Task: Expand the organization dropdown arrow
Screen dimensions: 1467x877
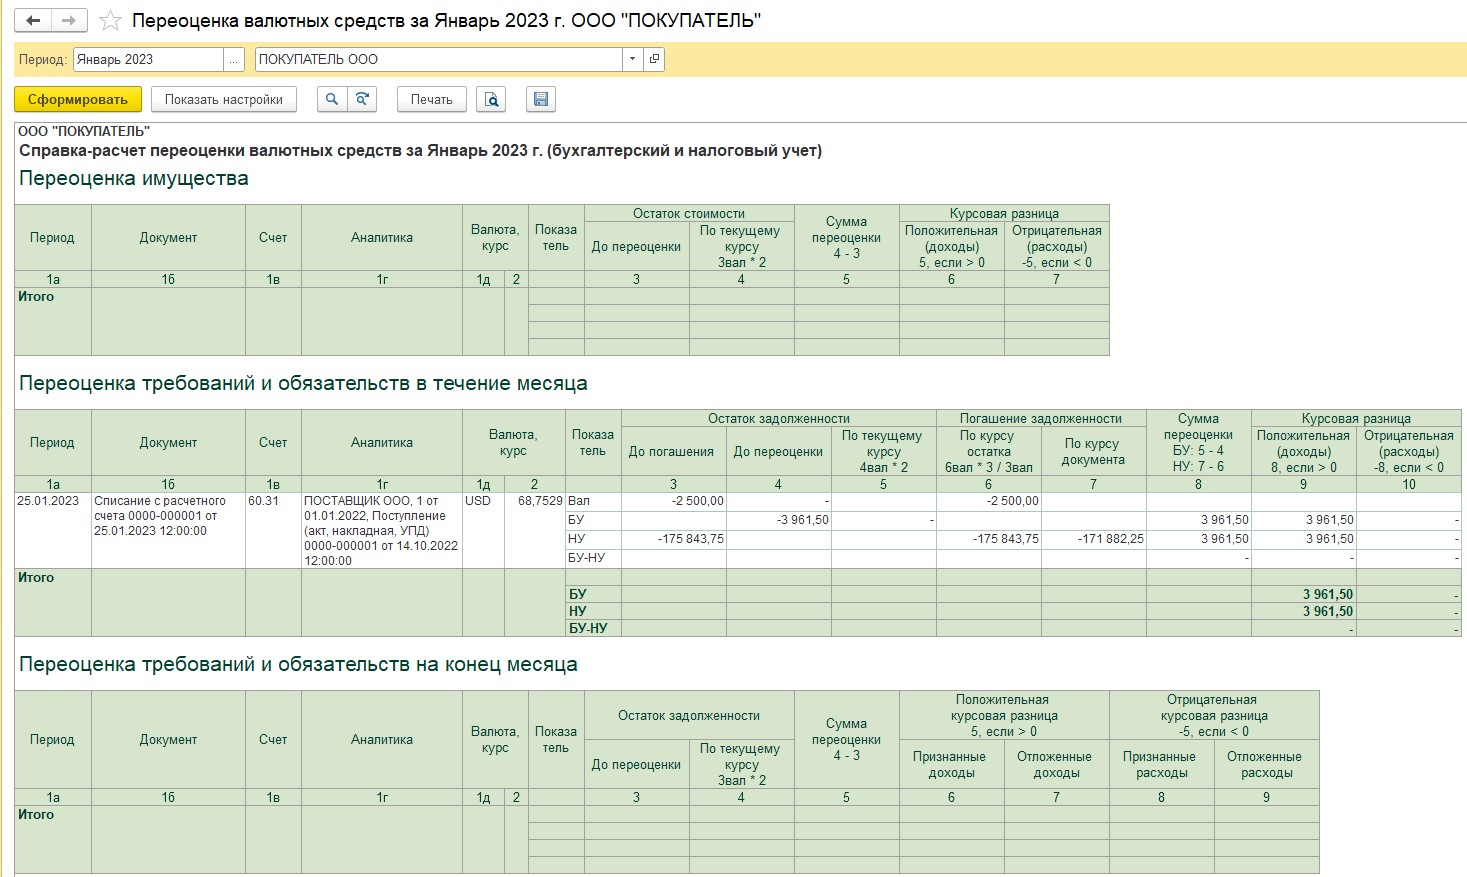Action: coord(632,59)
